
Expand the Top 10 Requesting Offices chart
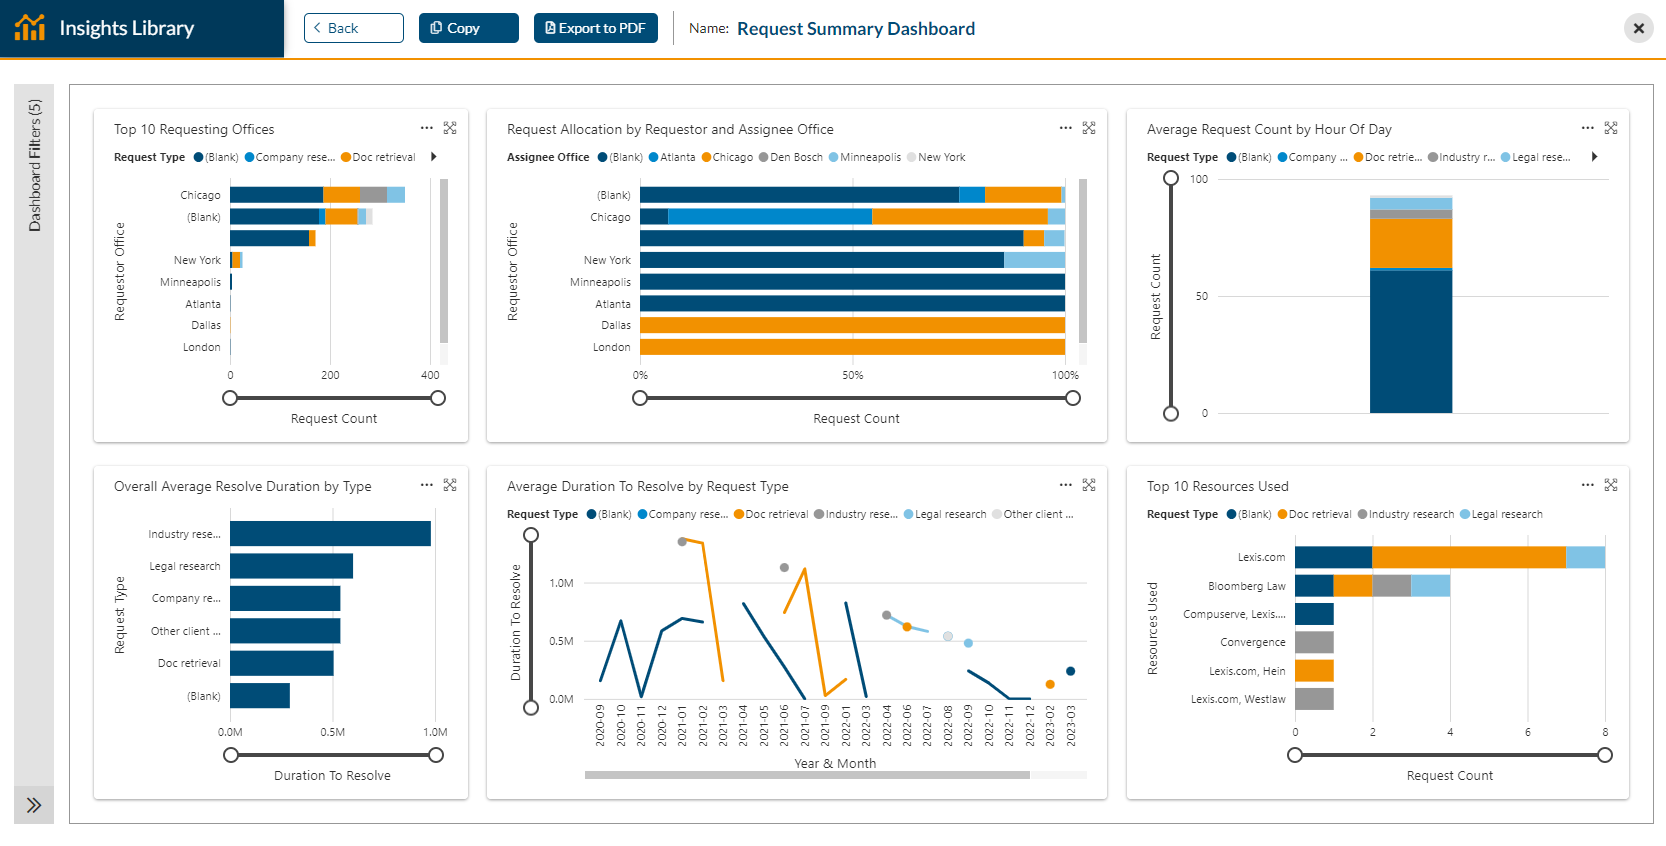450,128
